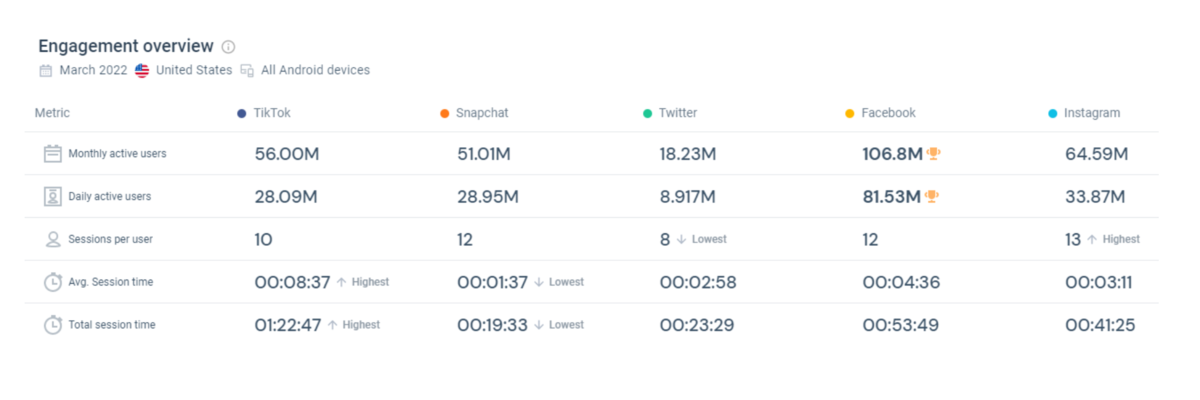Viewport: 1200px width, 400px height.
Task: Click the down arrow beside 00:01:37 Lowest
Action: click(x=539, y=283)
